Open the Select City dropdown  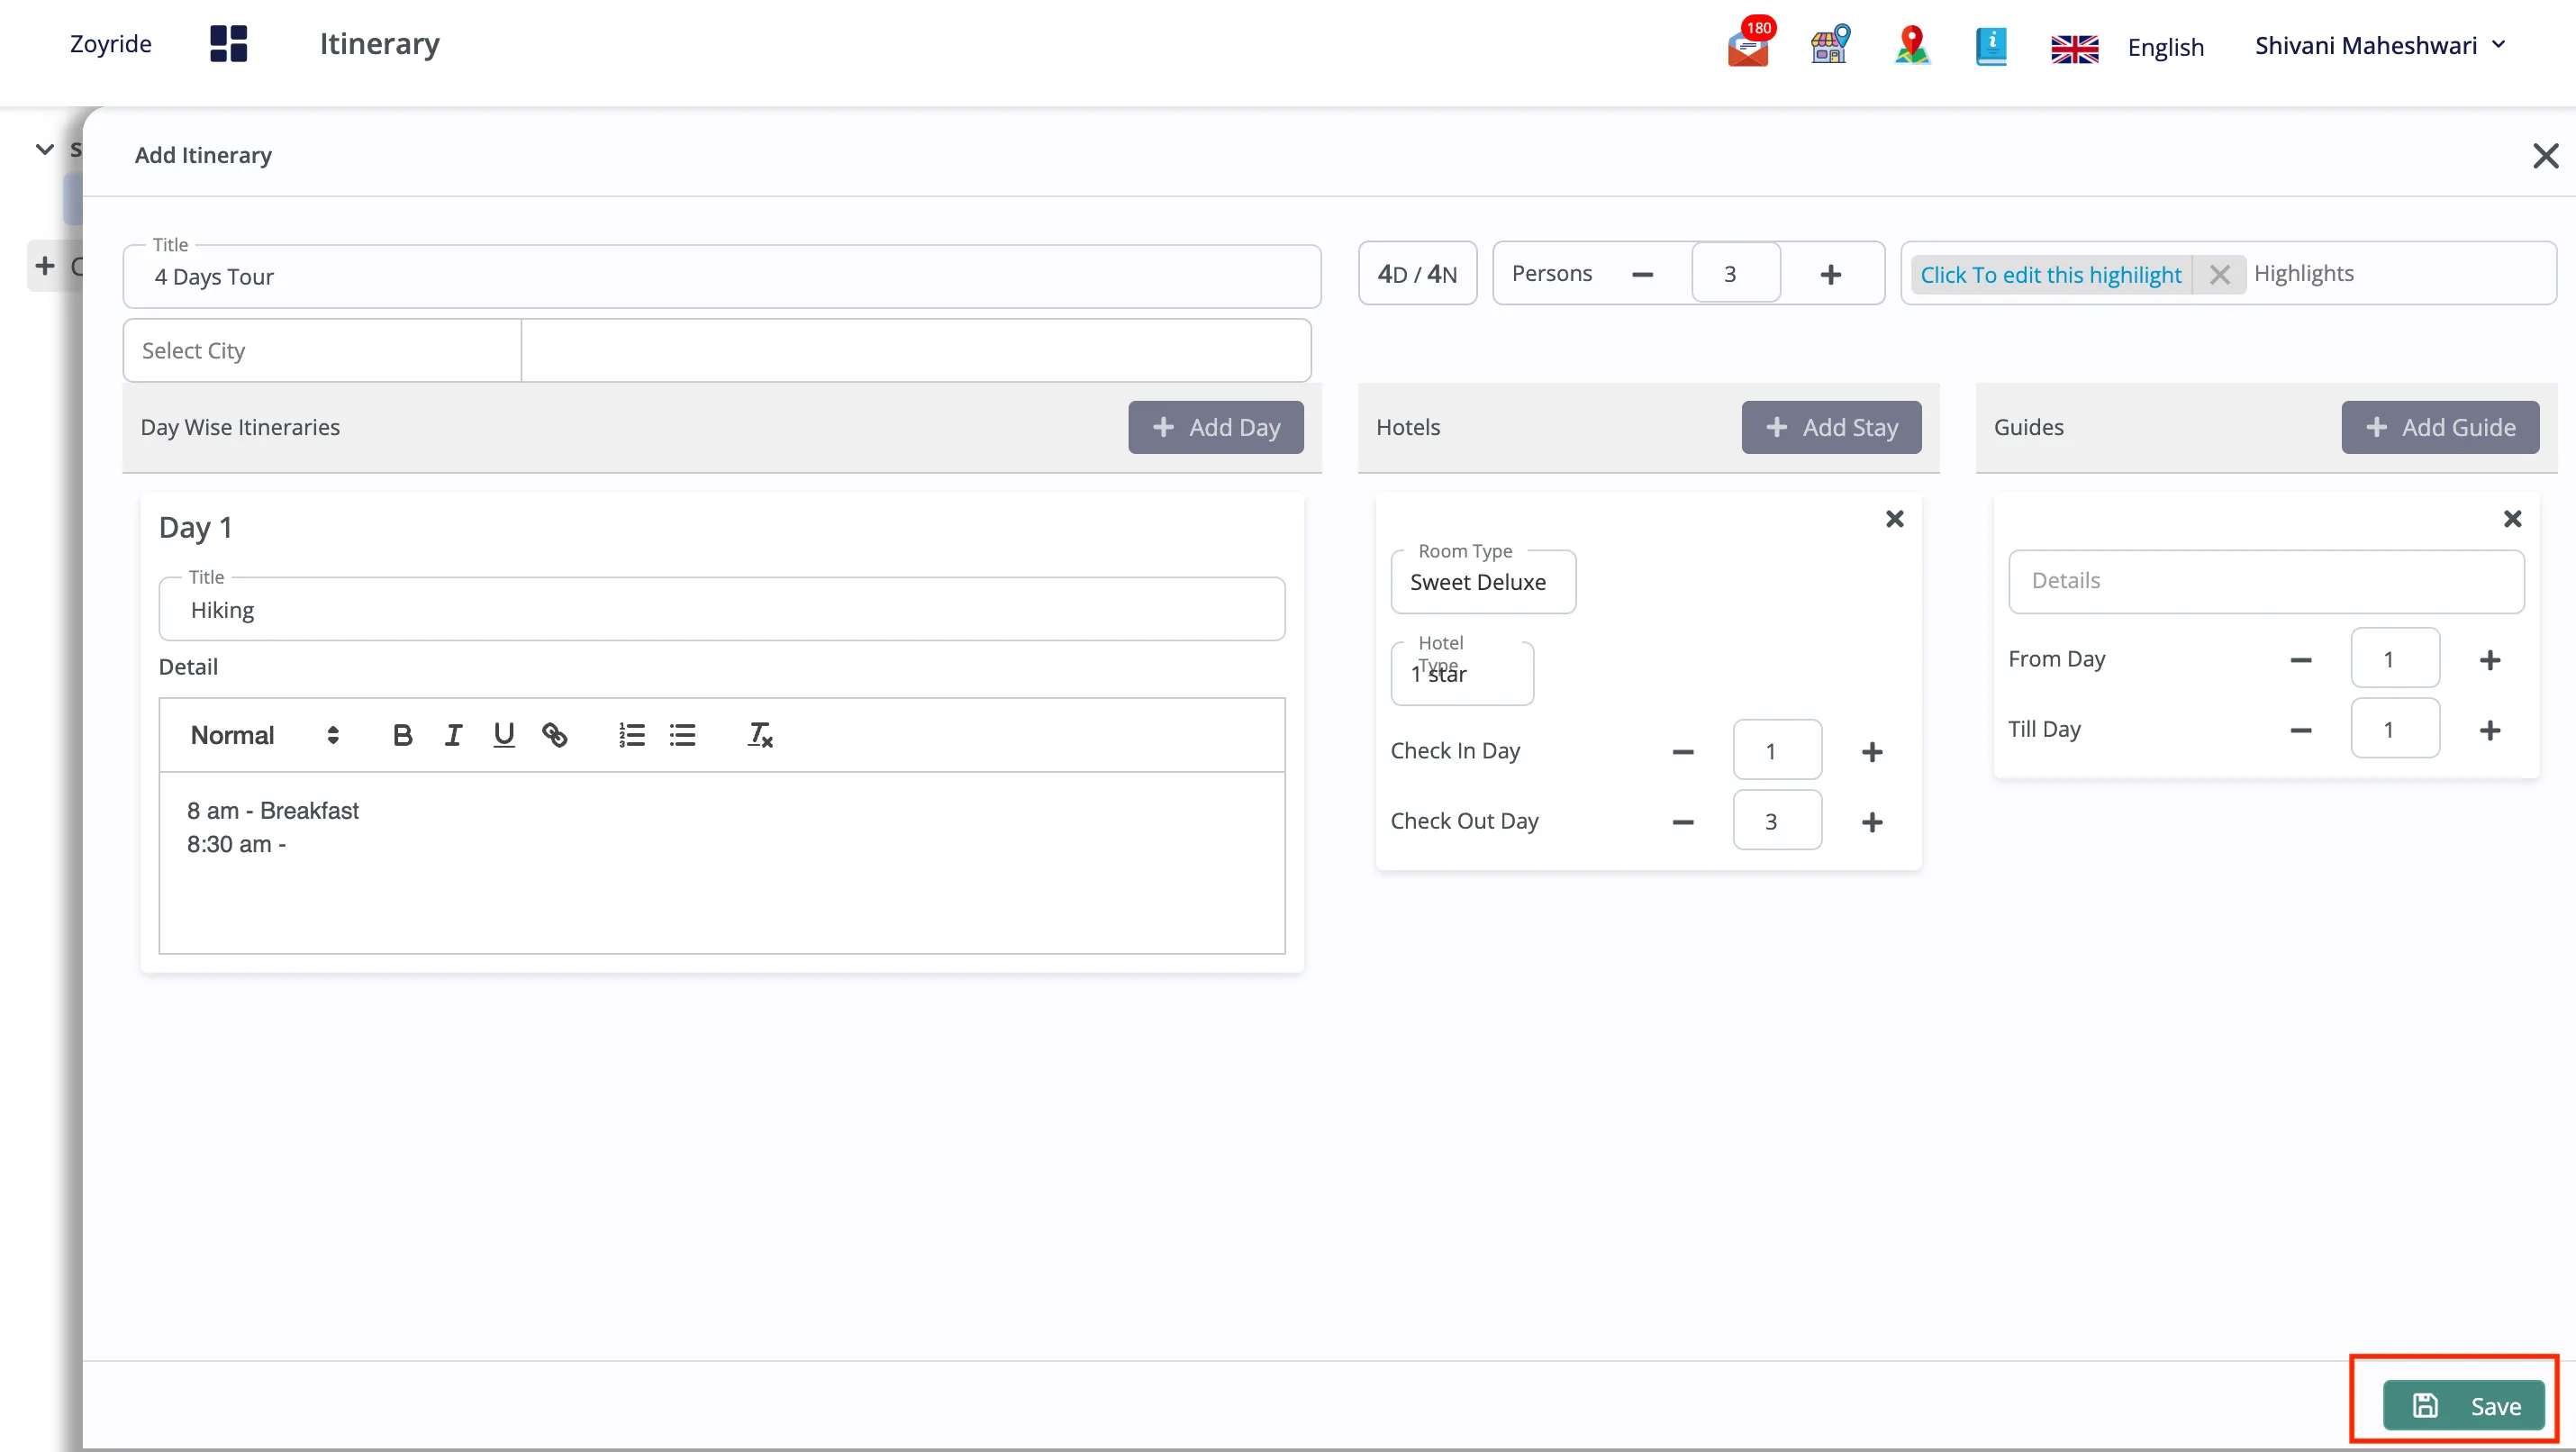tap(322, 351)
